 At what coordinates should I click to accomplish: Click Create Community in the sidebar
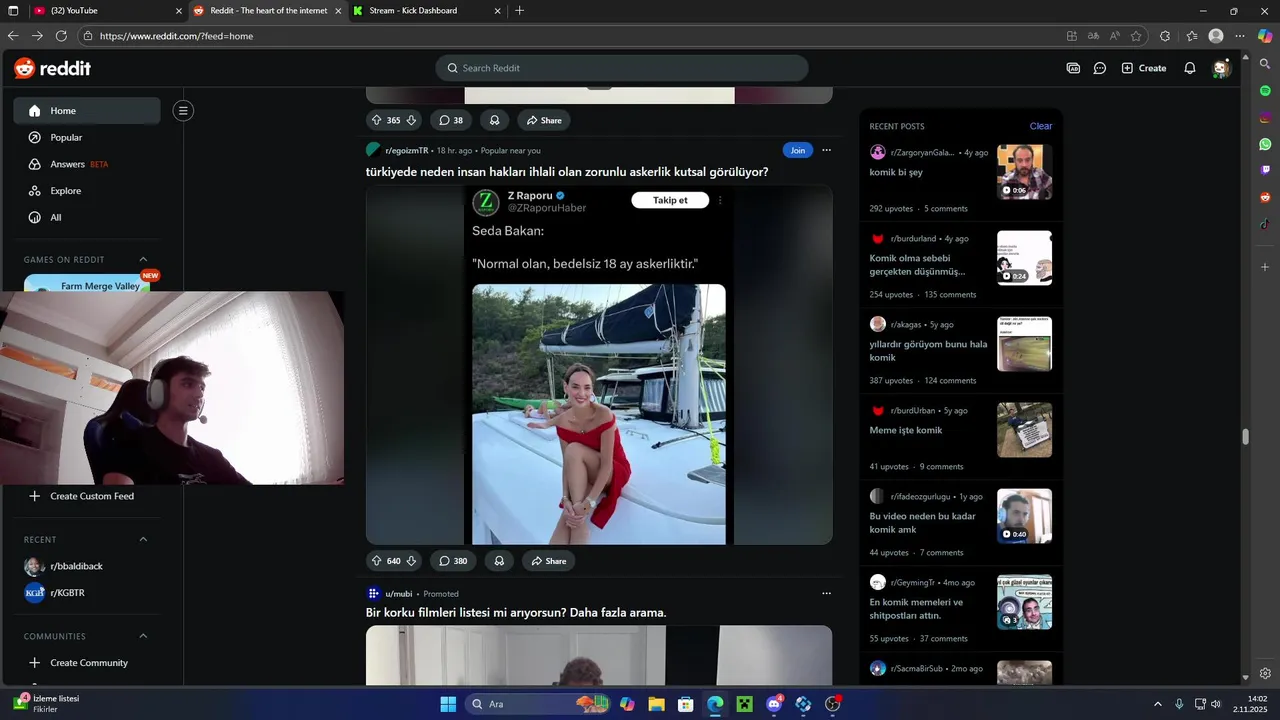[87, 663]
